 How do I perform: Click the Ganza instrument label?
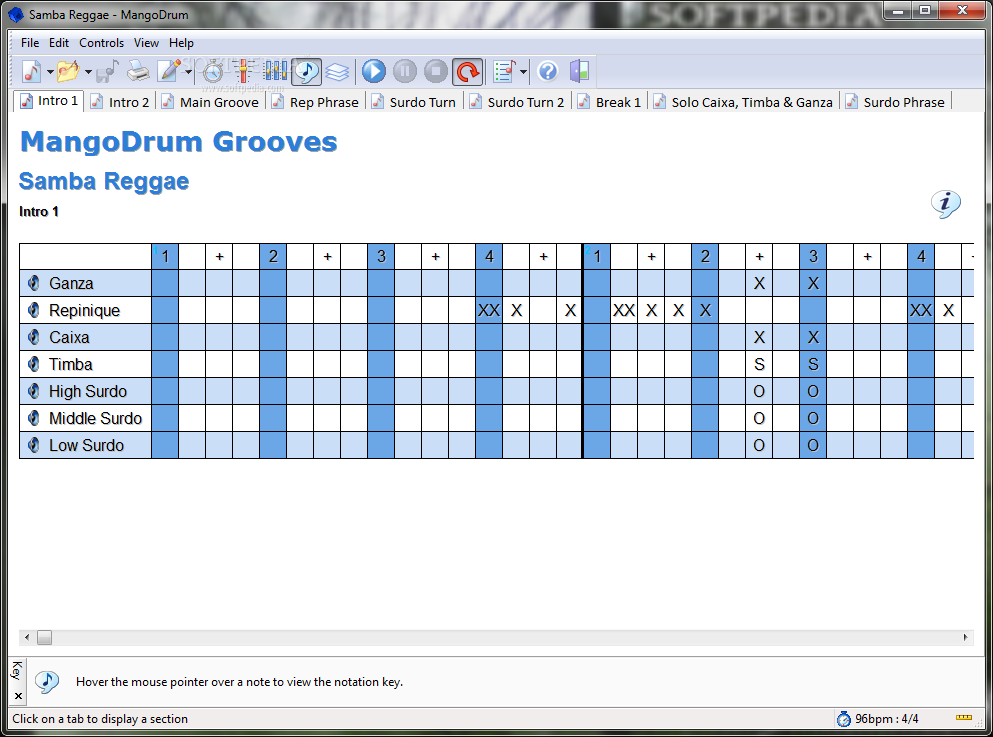pyautogui.click(x=71, y=283)
